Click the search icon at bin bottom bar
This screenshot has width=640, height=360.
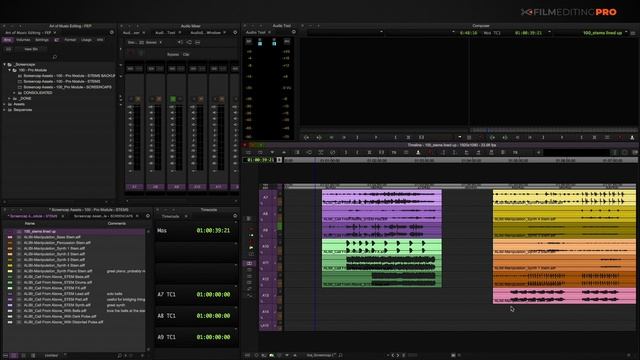(x=120, y=356)
